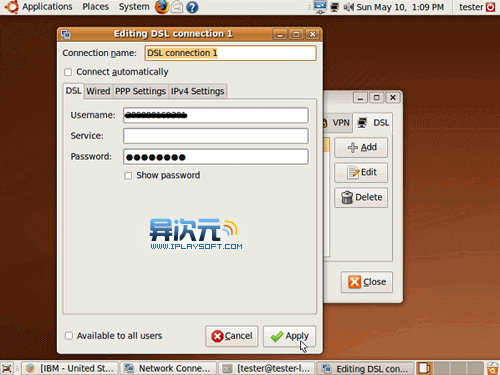The height and width of the screenshot is (375, 500).
Task: Select the DSL tab in Network Connections window
Action: click(373, 123)
